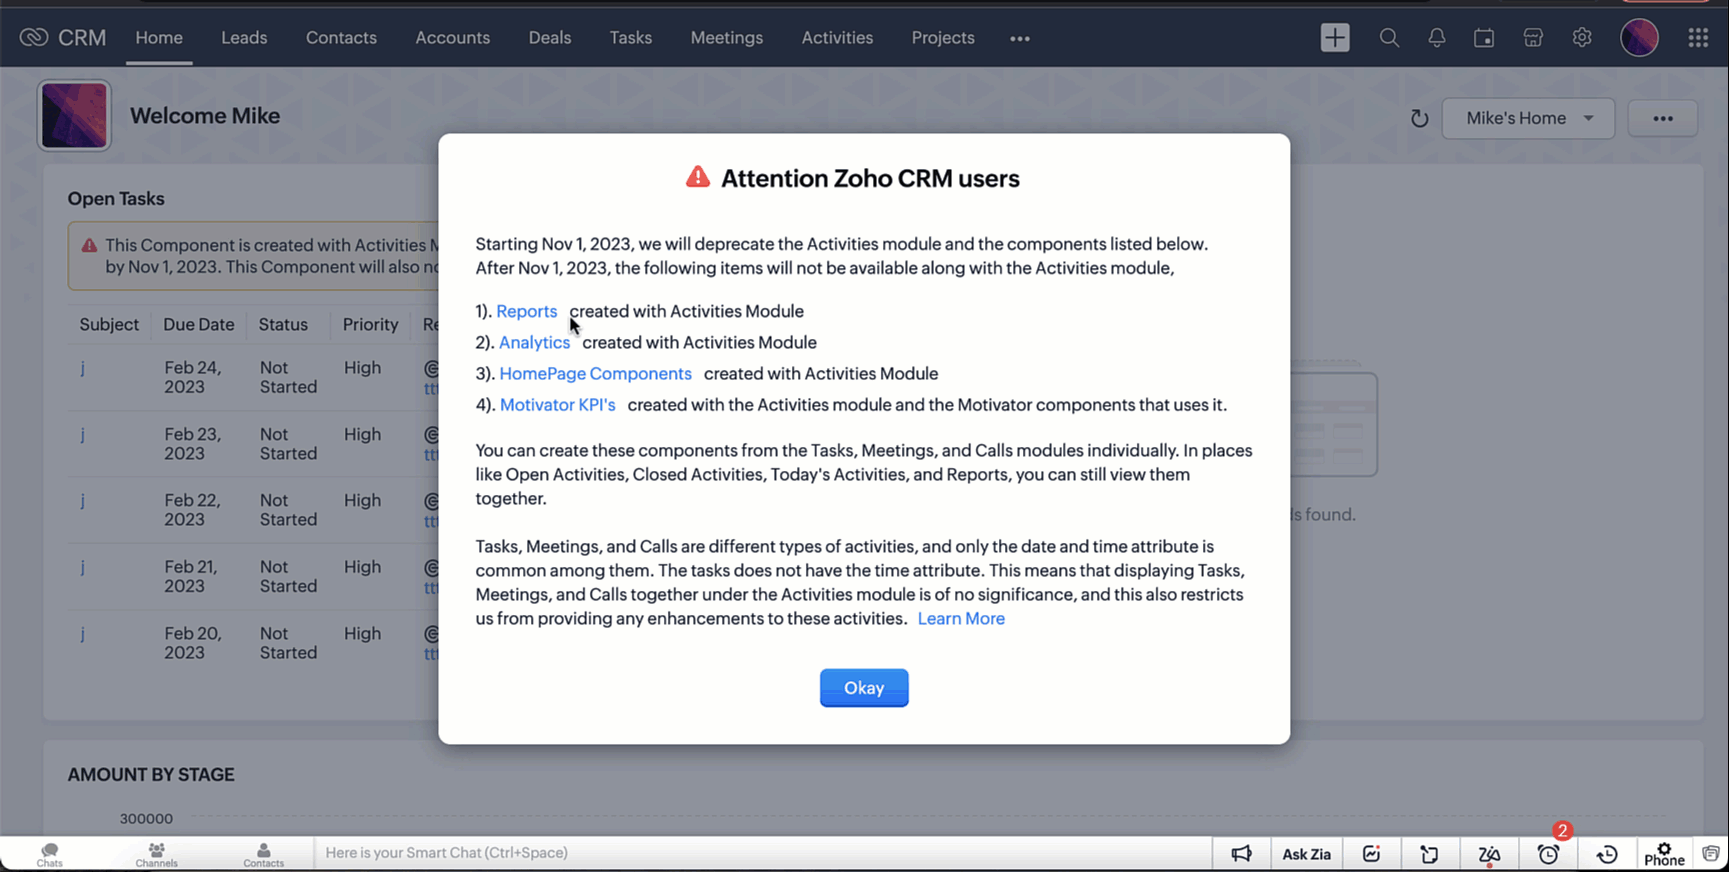Open the task due Feb 22, 2023

[82, 501]
